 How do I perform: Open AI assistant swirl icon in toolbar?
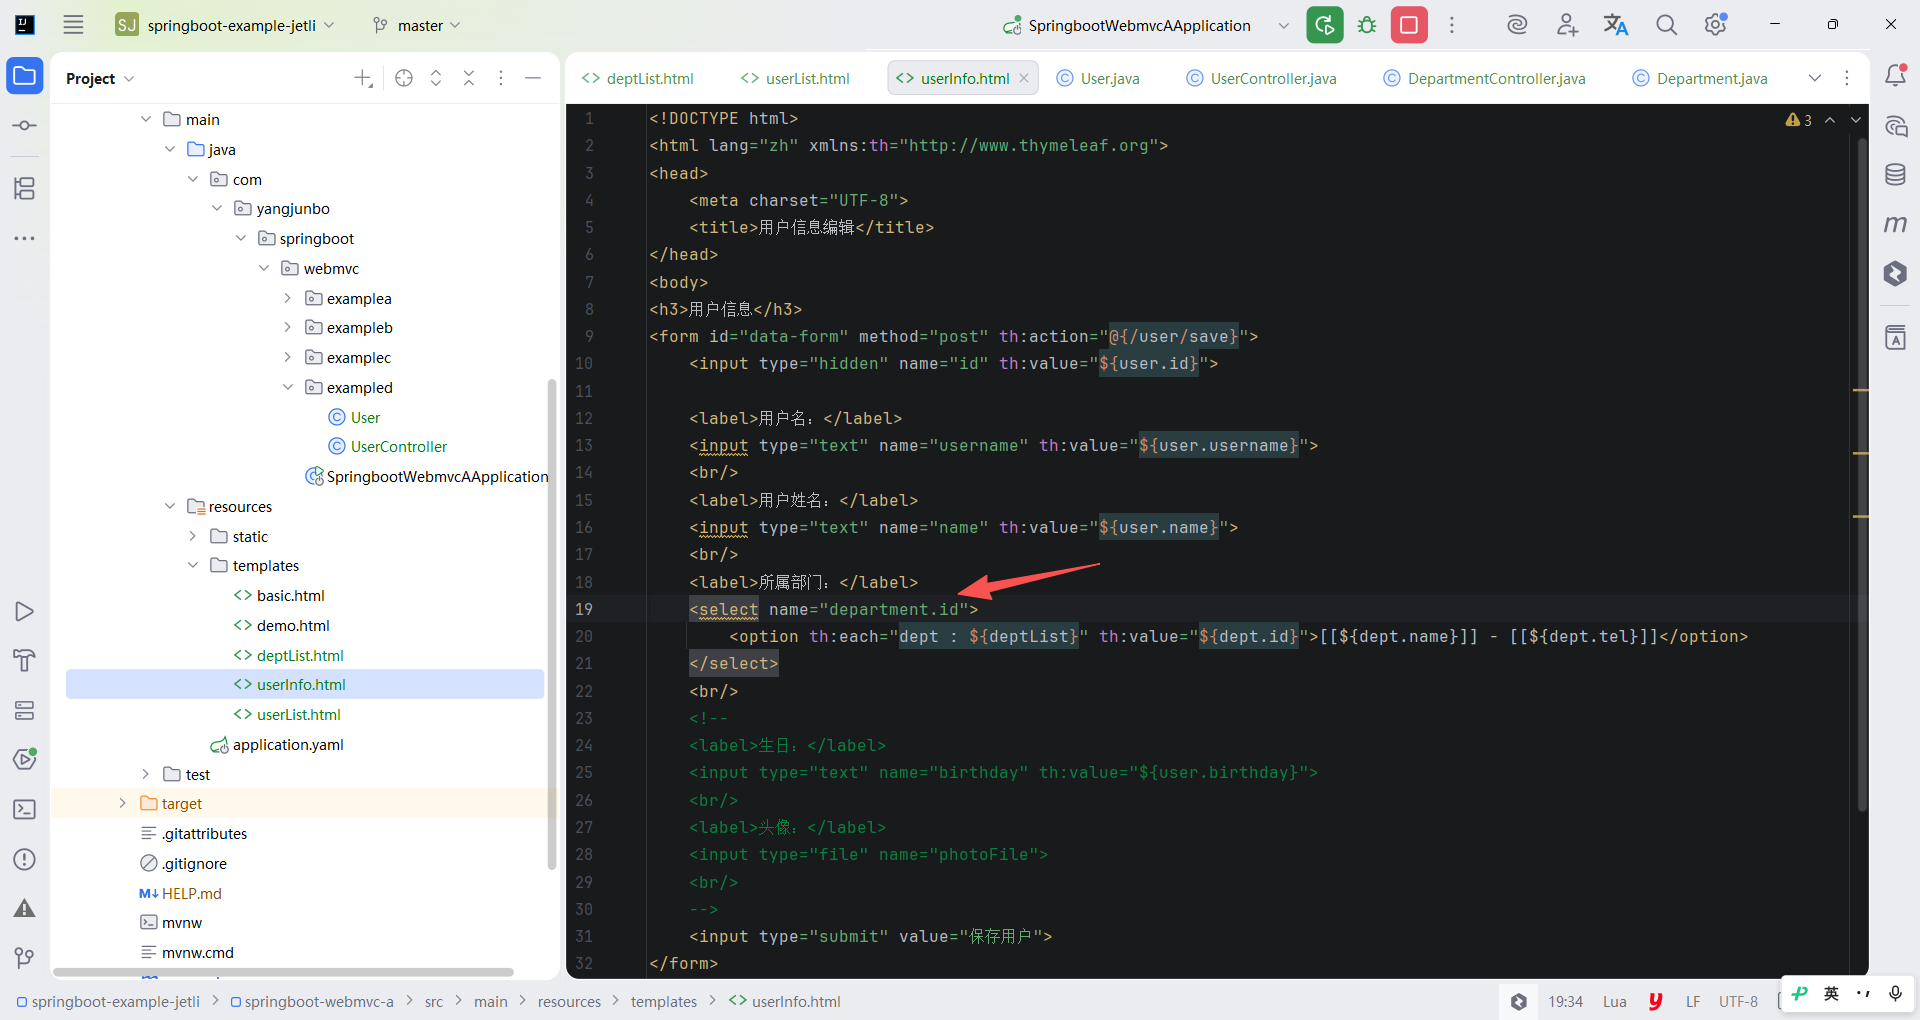tap(1517, 25)
